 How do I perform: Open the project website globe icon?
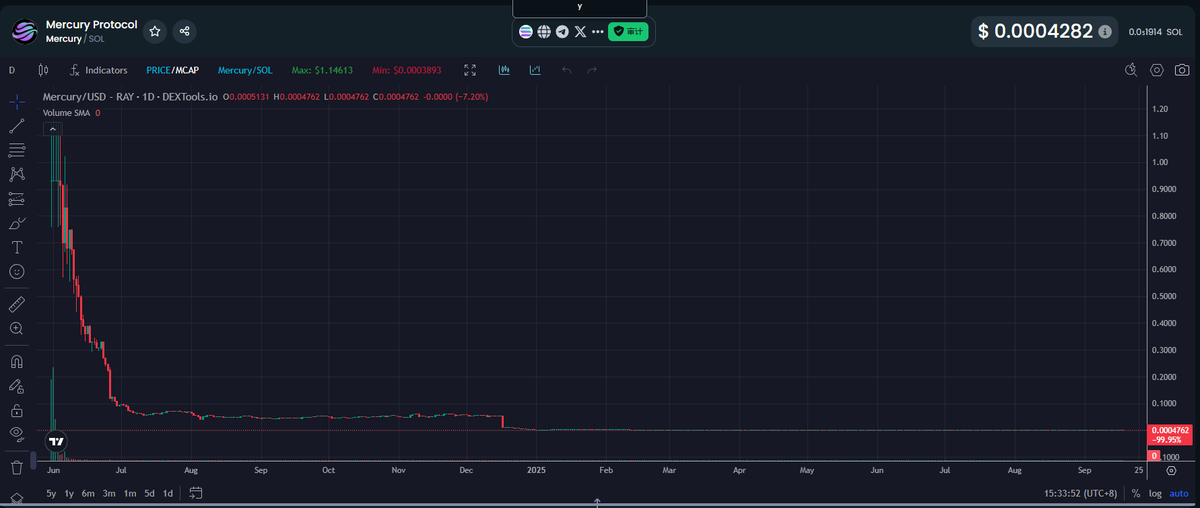(x=544, y=32)
